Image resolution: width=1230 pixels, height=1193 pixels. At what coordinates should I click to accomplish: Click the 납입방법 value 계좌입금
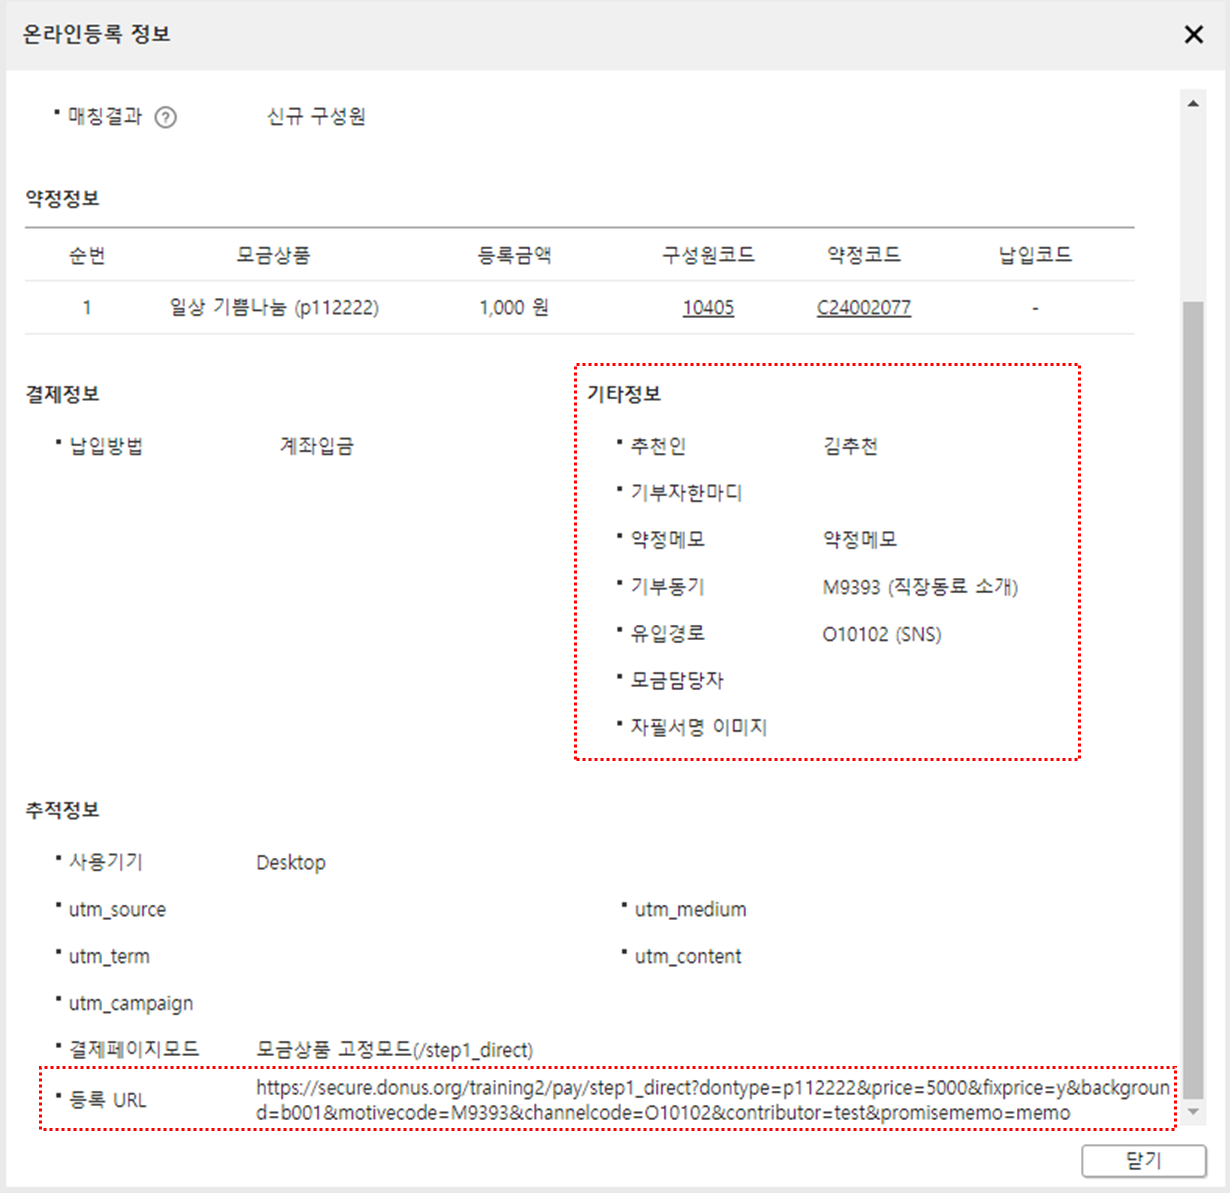316,446
